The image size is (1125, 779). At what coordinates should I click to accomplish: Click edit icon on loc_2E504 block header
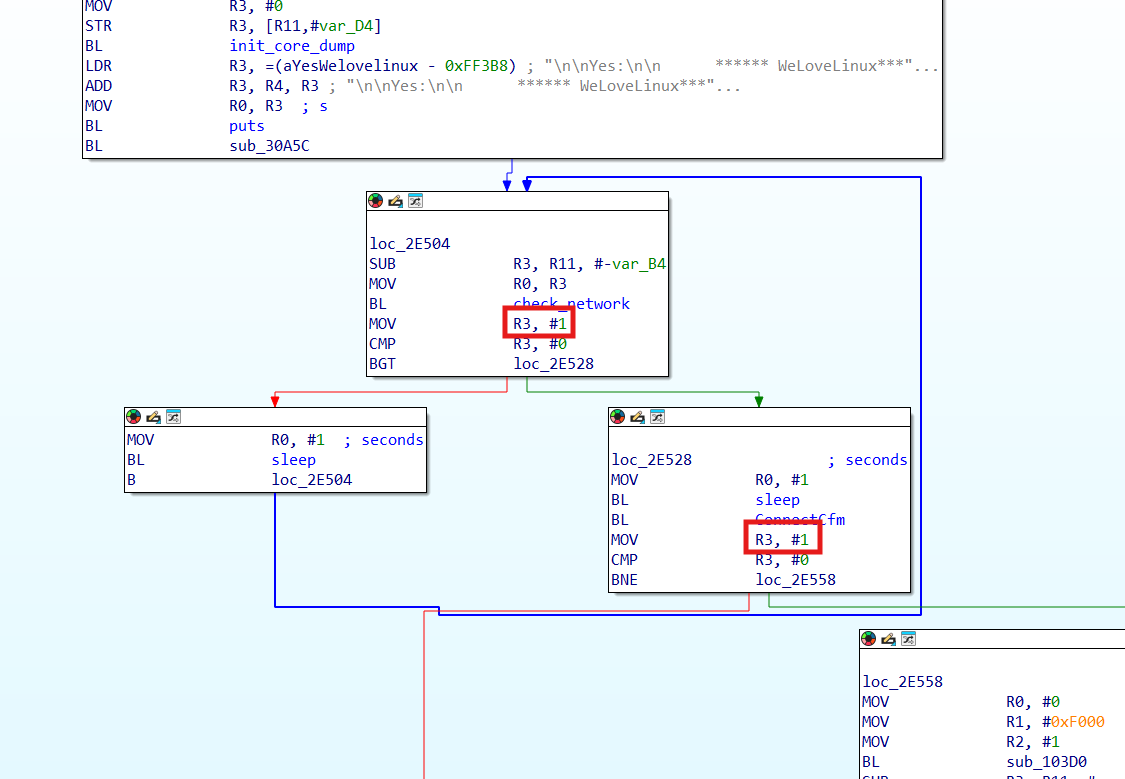click(395, 201)
